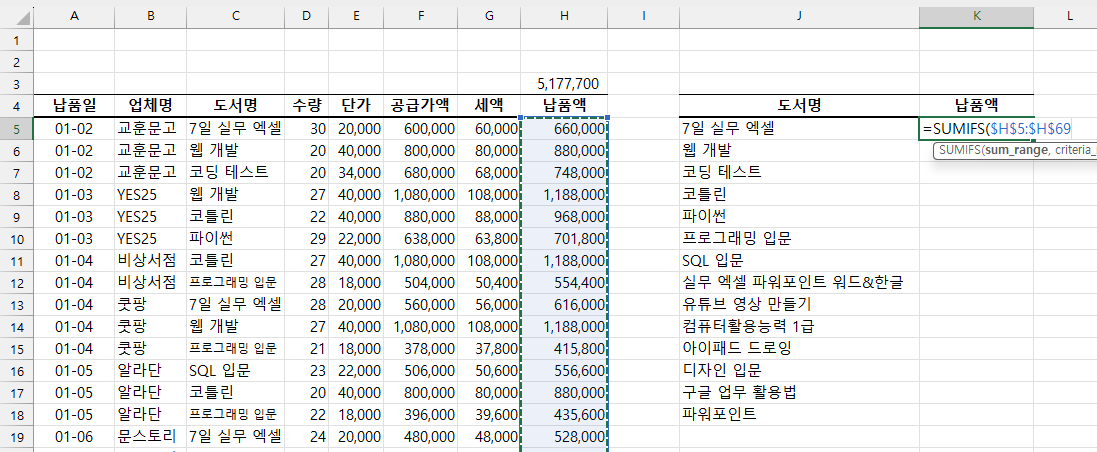Click the 세액 header cell
This screenshot has width=1097, height=452.
pyautogui.click(x=490, y=106)
